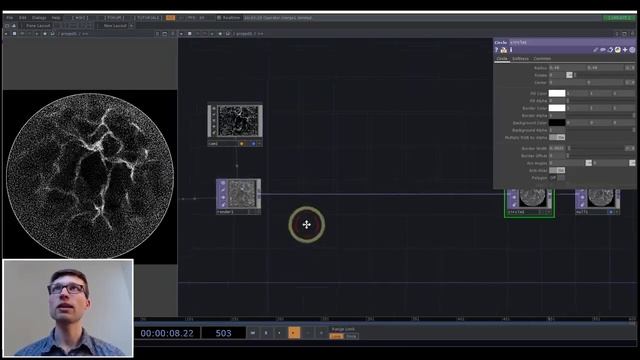Screen dimensions: 640x360
Task: Toggle the Anti-Alias switch
Action: pos(557,170)
